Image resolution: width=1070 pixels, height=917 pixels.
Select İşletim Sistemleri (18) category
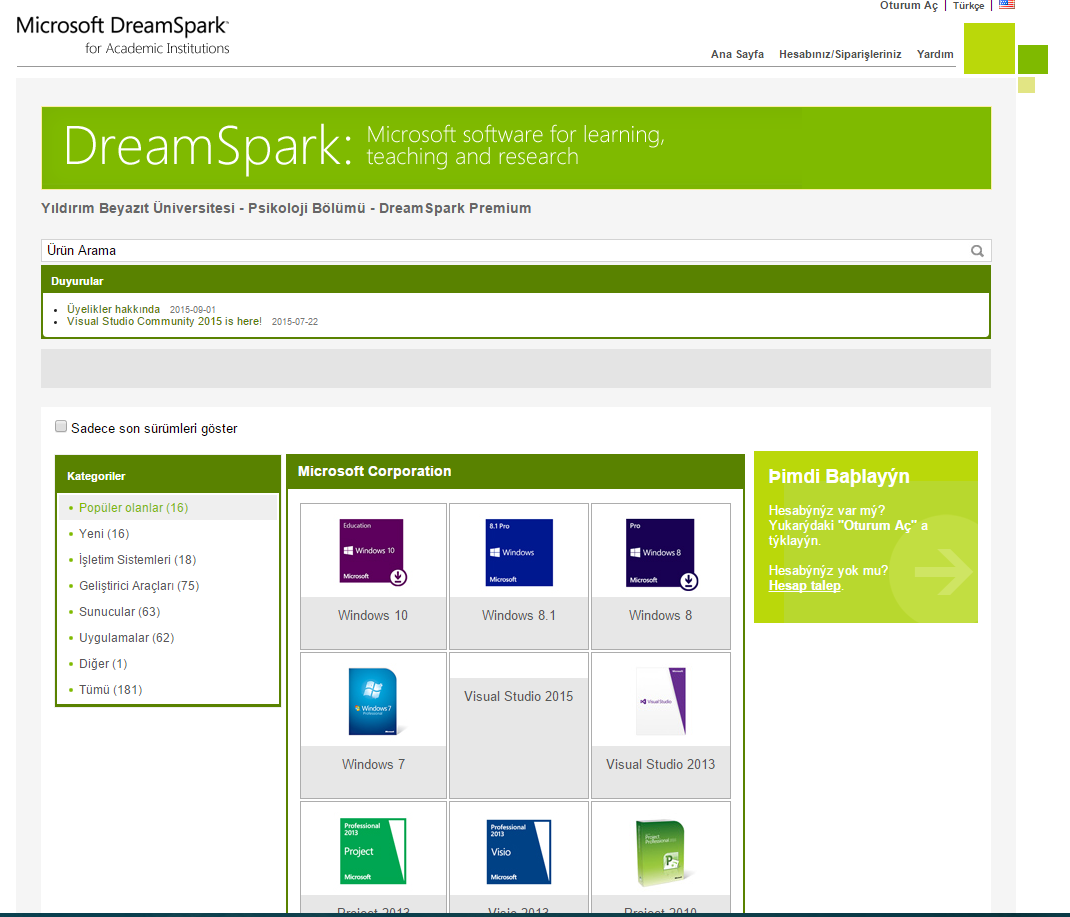pyautogui.click(x=137, y=559)
